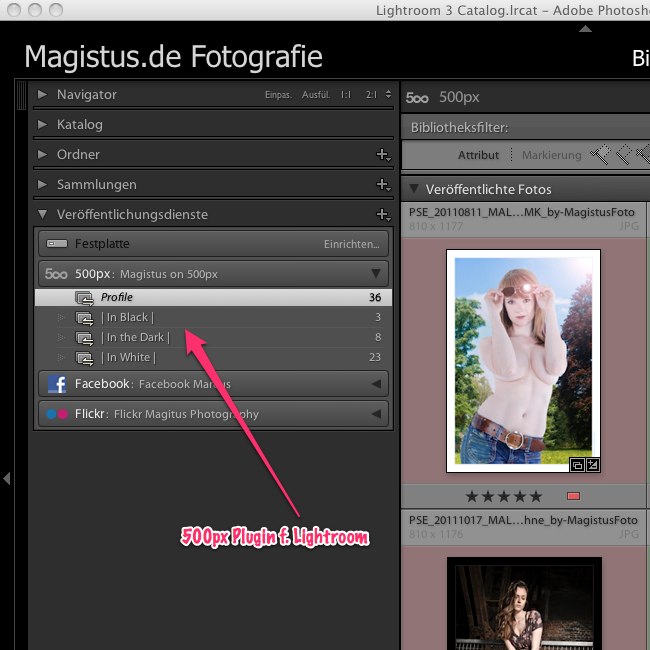Screen dimensions: 650x650
Task: Click the In Black collection icon
Action: coord(85,318)
